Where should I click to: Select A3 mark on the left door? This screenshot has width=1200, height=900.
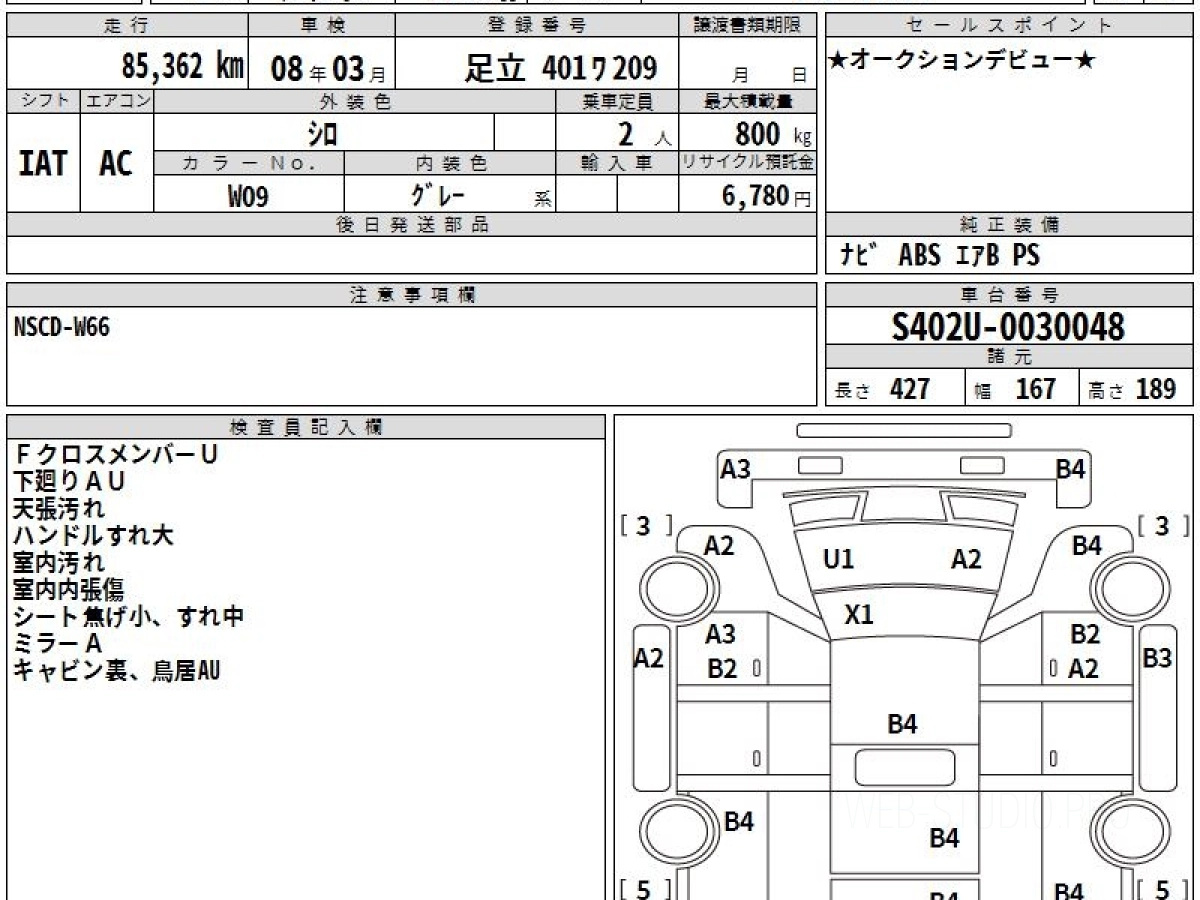720,634
